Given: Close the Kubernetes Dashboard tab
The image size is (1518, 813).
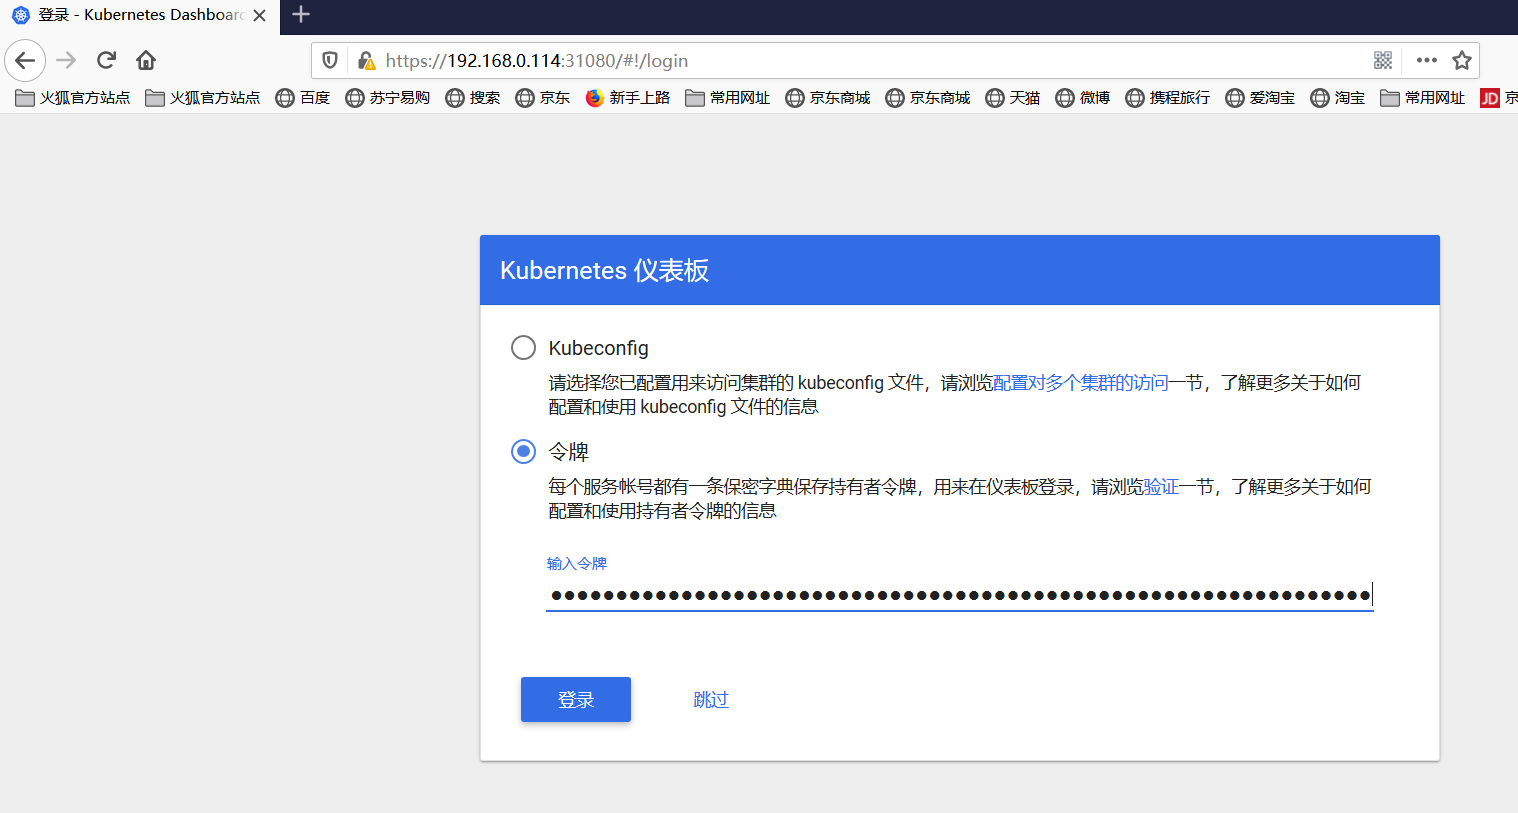Looking at the screenshot, I should (260, 15).
